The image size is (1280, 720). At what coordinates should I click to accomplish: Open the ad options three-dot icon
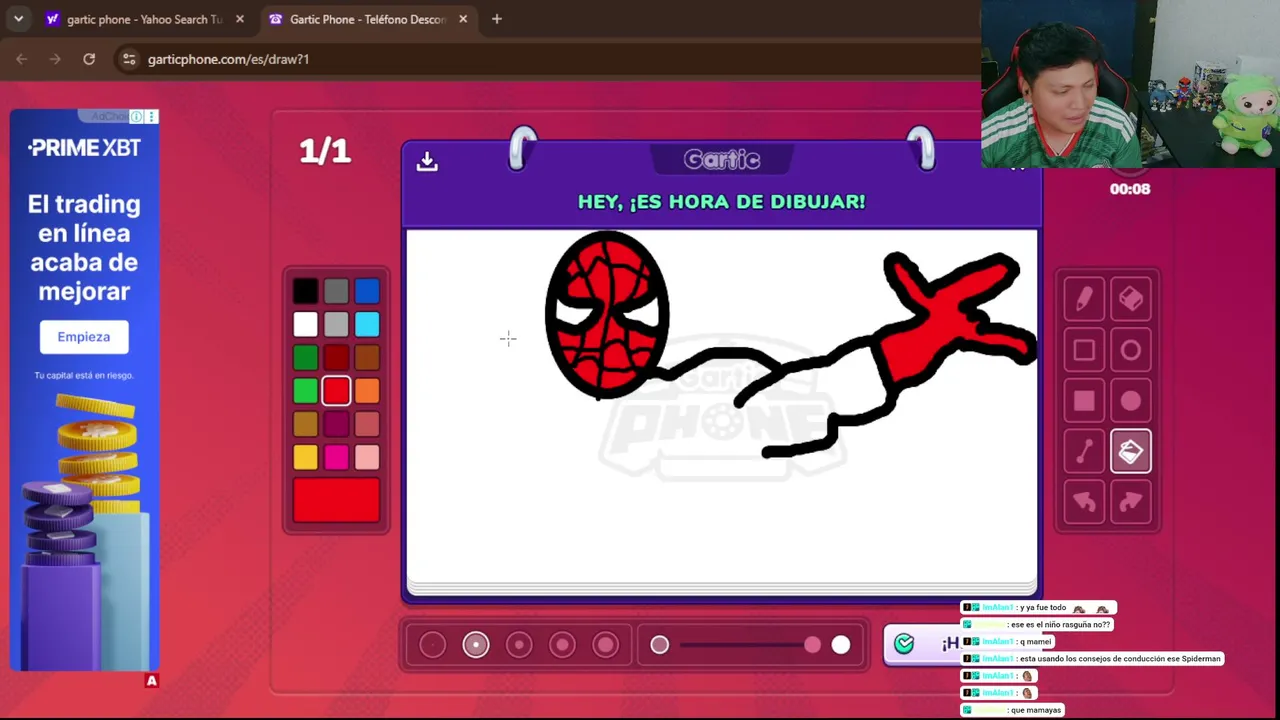(x=152, y=117)
